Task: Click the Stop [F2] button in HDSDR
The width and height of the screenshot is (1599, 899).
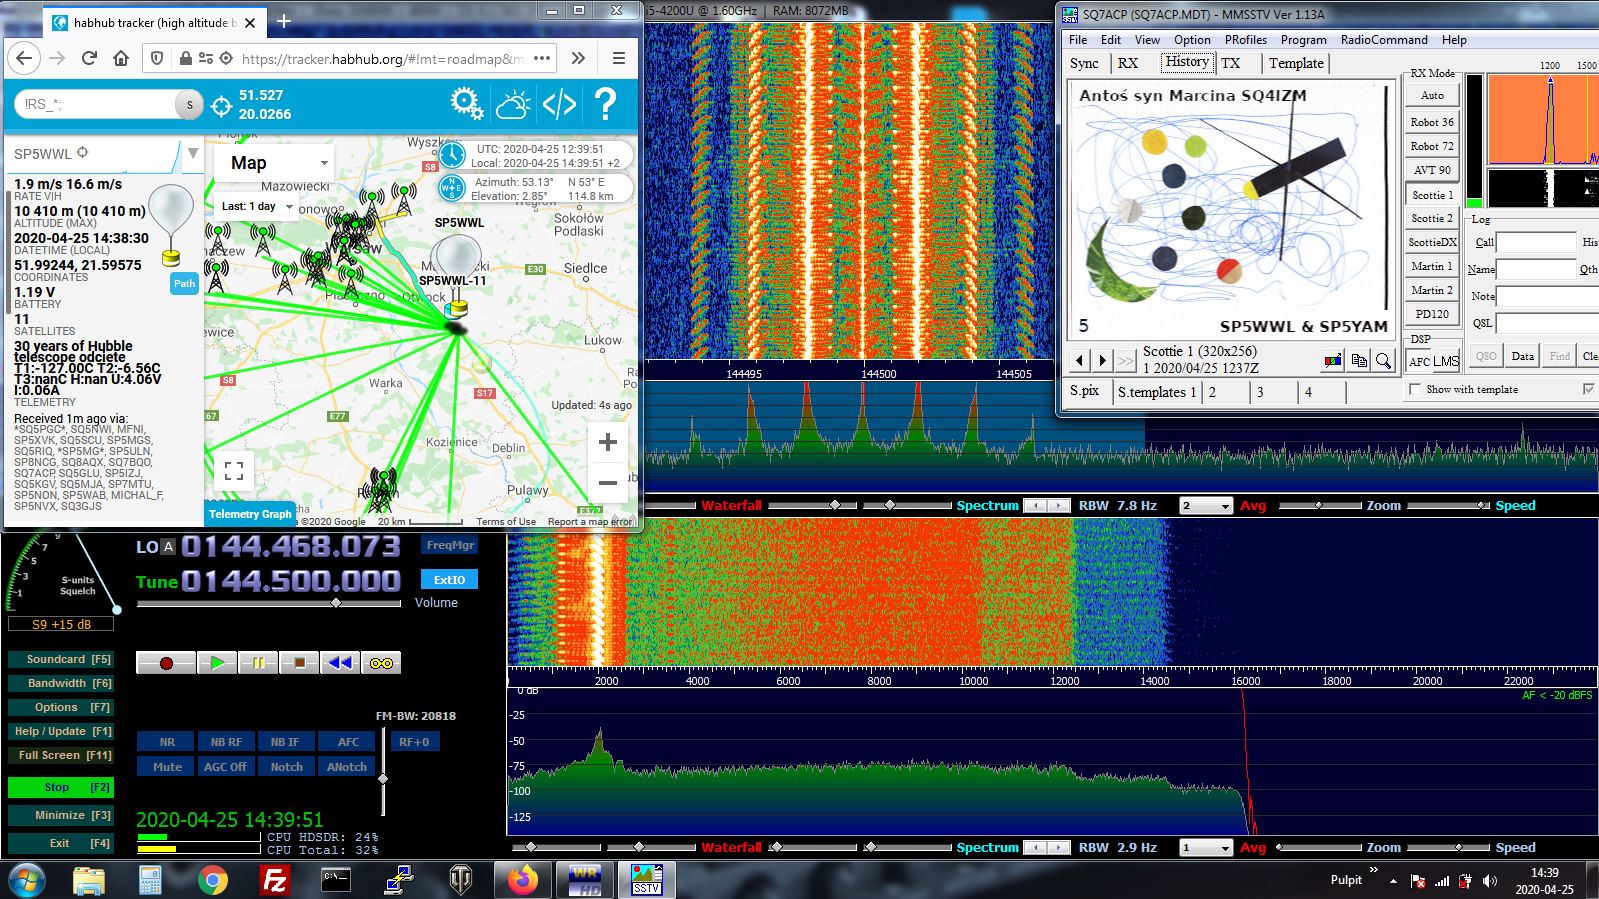Action: (60, 788)
